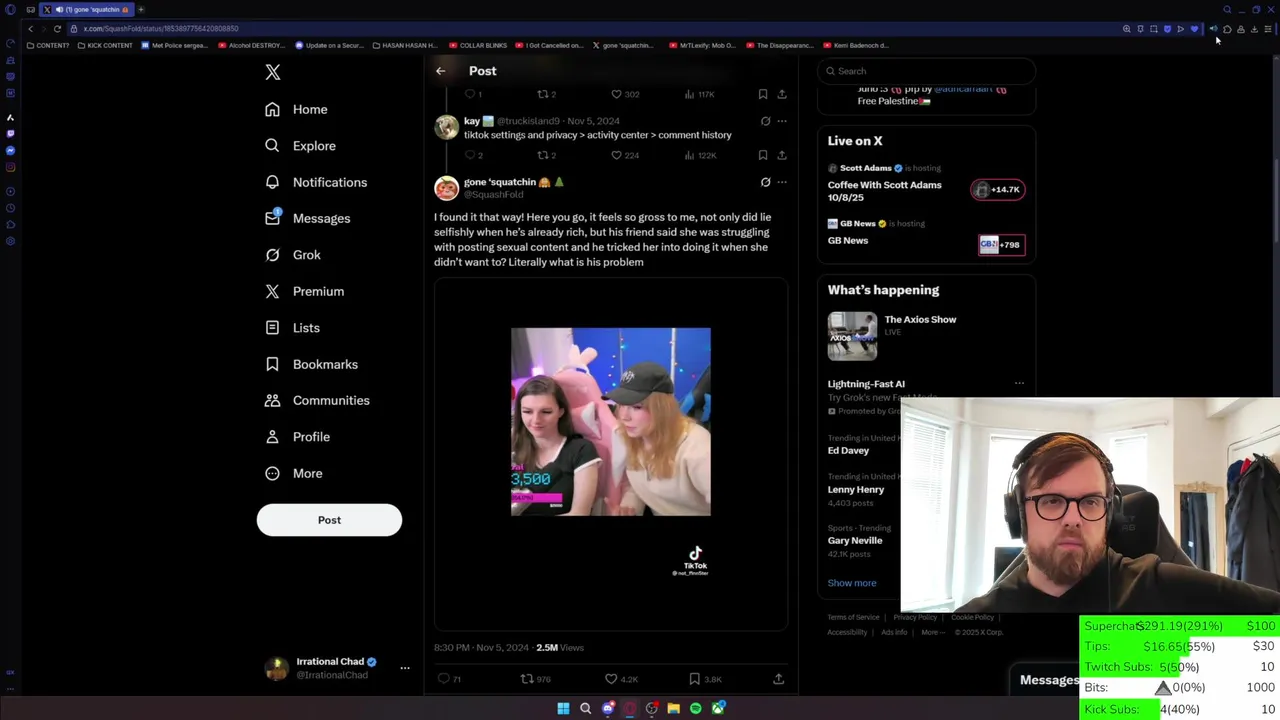Open the Premium page
1280x720 pixels.
click(x=304, y=291)
